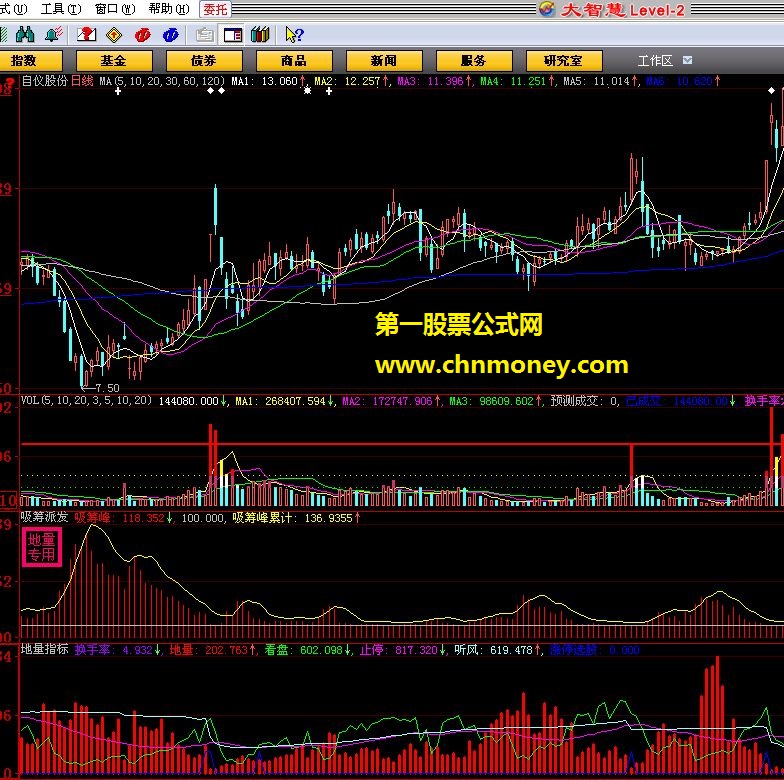Click the 听风: 619.478 value
The height and width of the screenshot is (780, 784).
coord(494,650)
